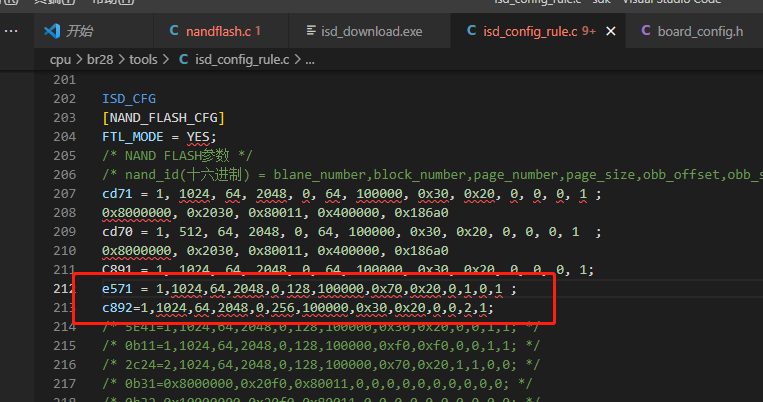Open the board_config.h tab
763x402 pixels.
click(x=694, y=31)
